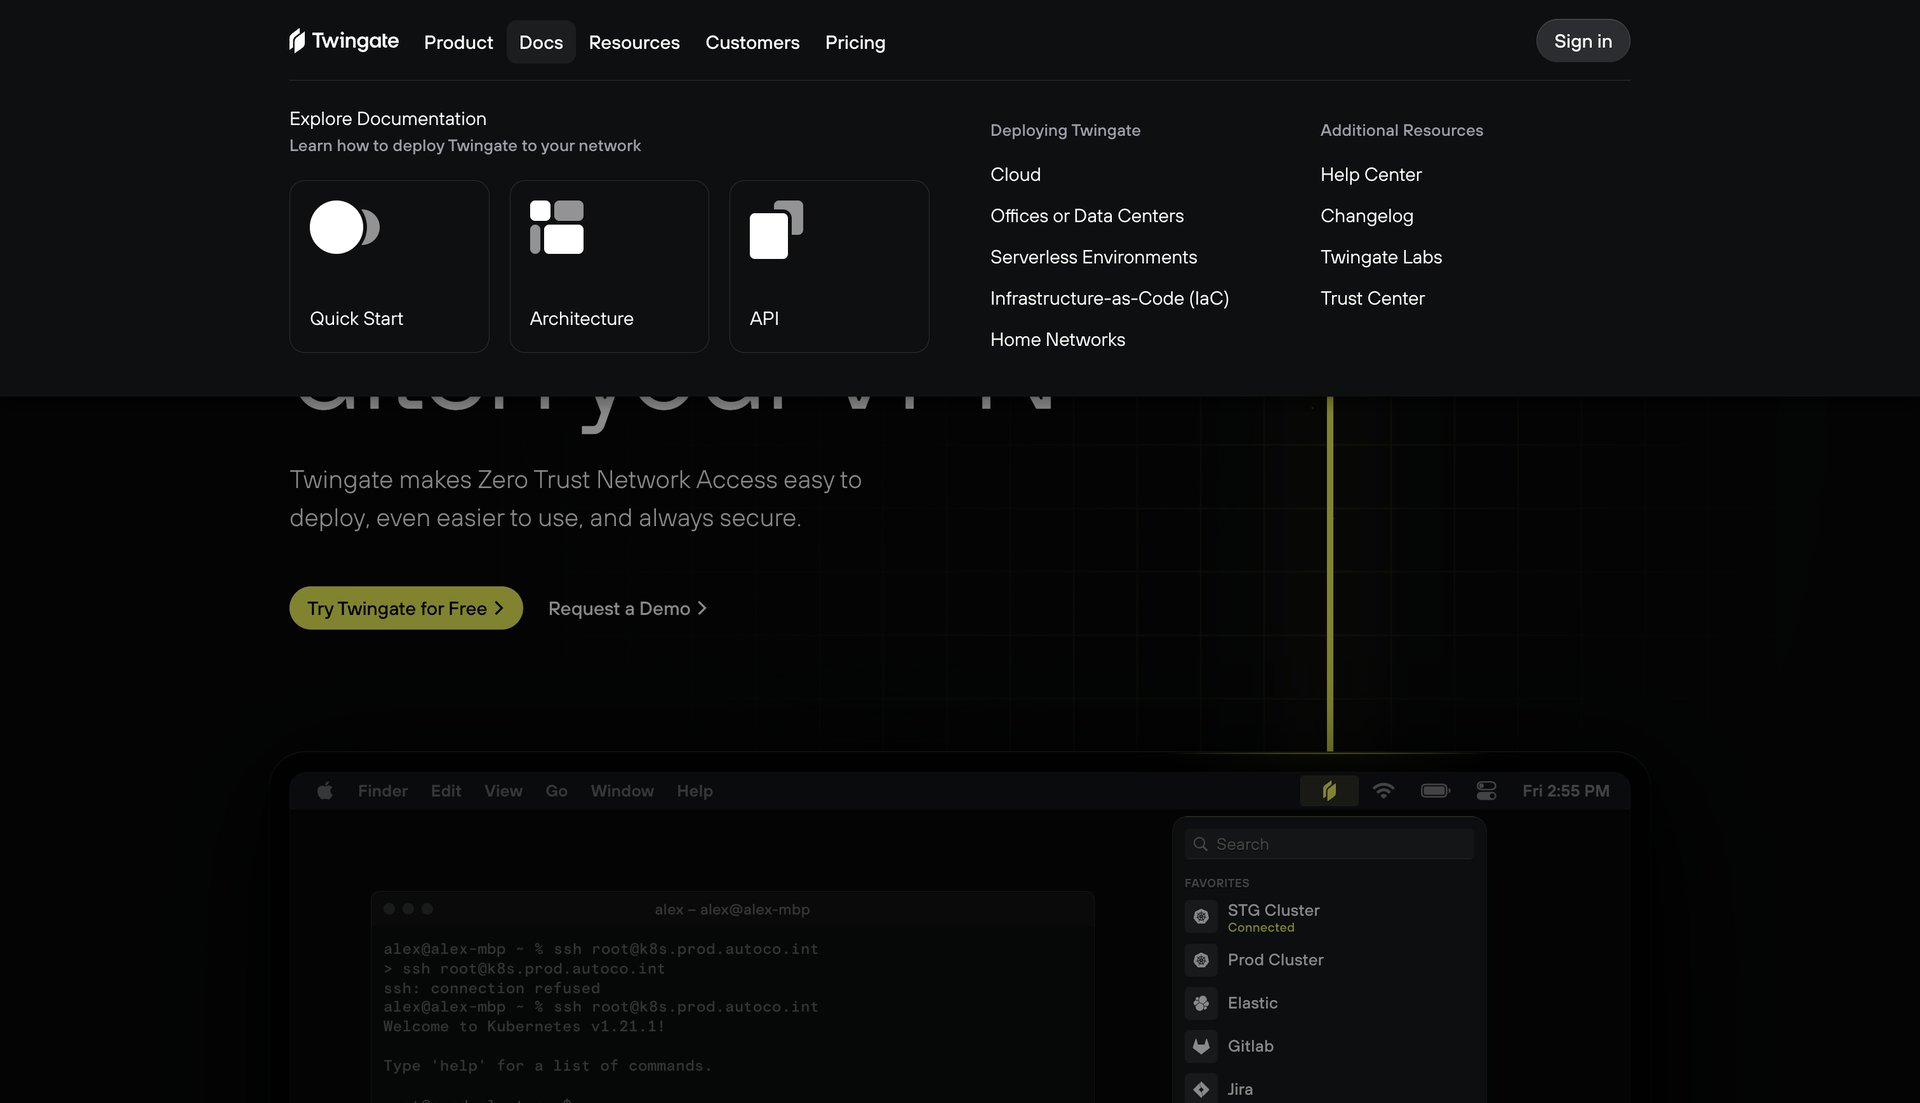Click the Twingate logo in the navigation bar
The height and width of the screenshot is (1103, 1920).
coord(343,41)
